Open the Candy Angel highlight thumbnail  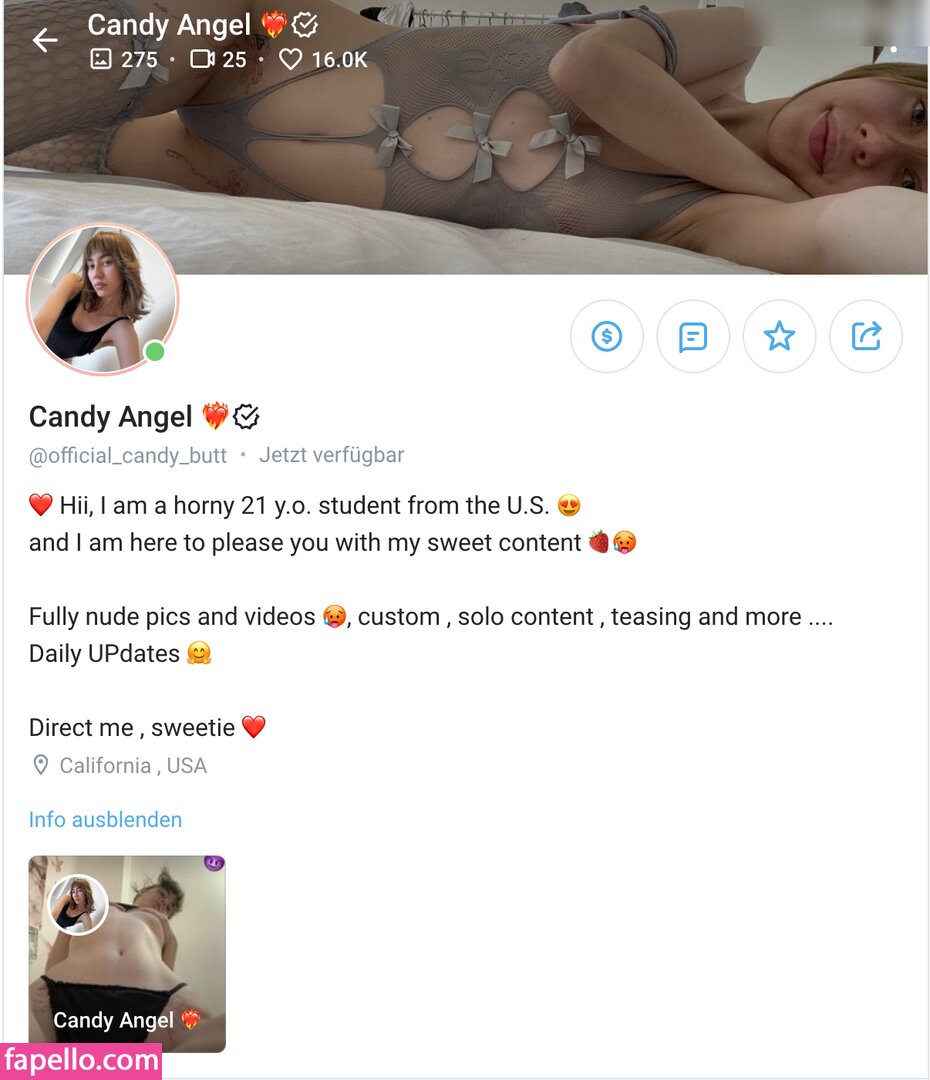(x=127, y=954)
